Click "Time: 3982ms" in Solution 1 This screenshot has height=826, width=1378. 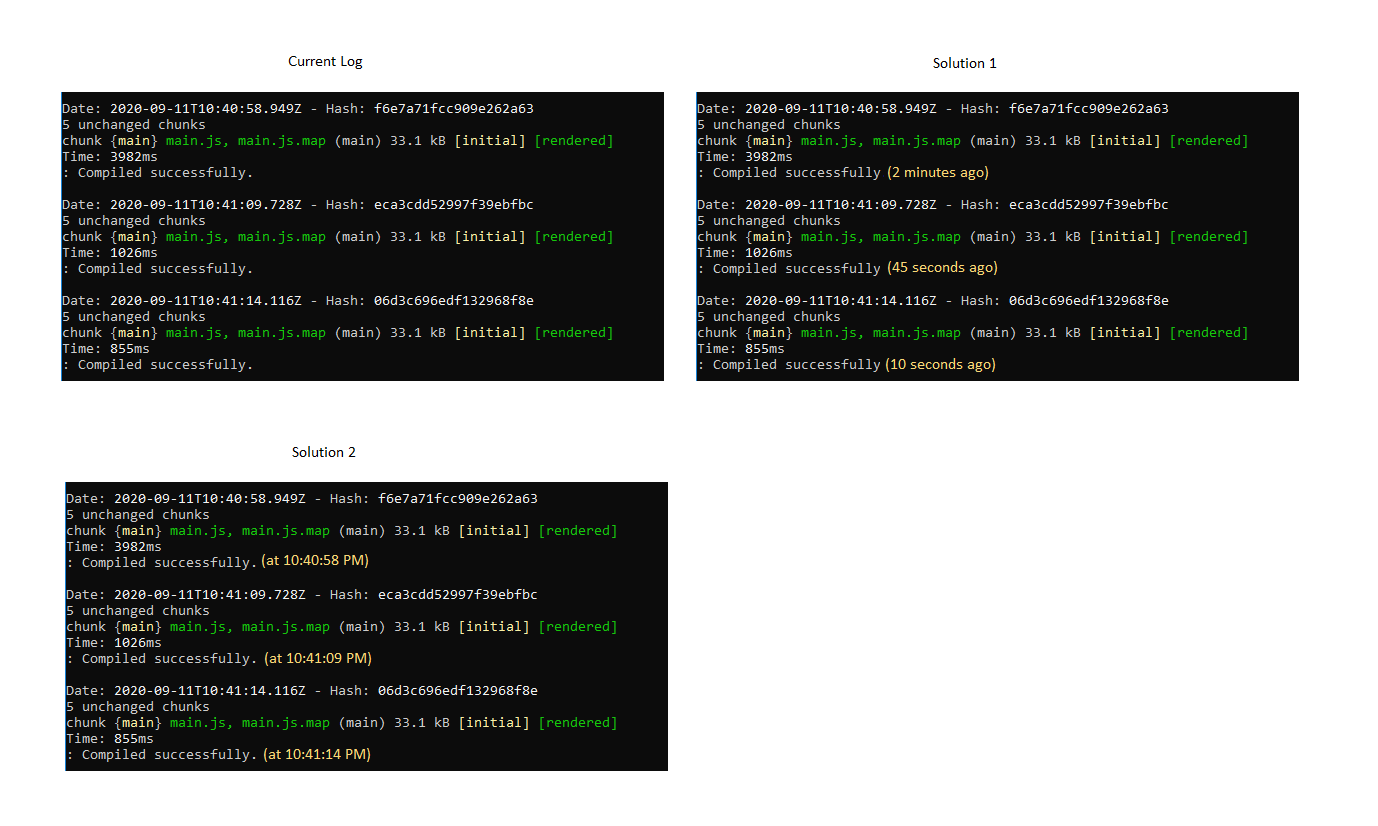coord(745,156)
